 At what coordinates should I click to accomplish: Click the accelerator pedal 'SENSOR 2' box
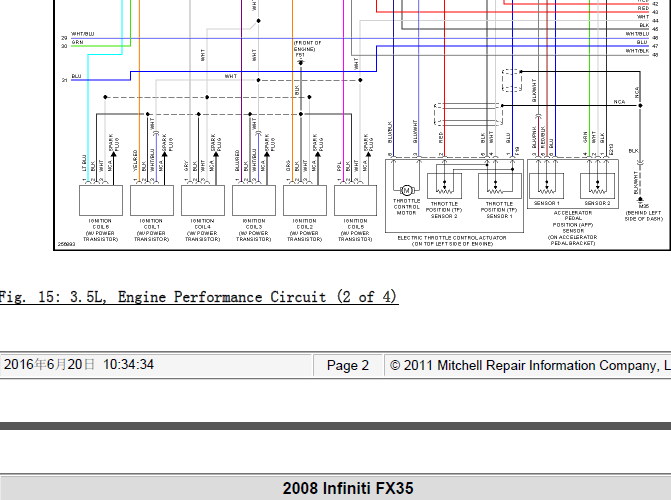coord(597,186)
